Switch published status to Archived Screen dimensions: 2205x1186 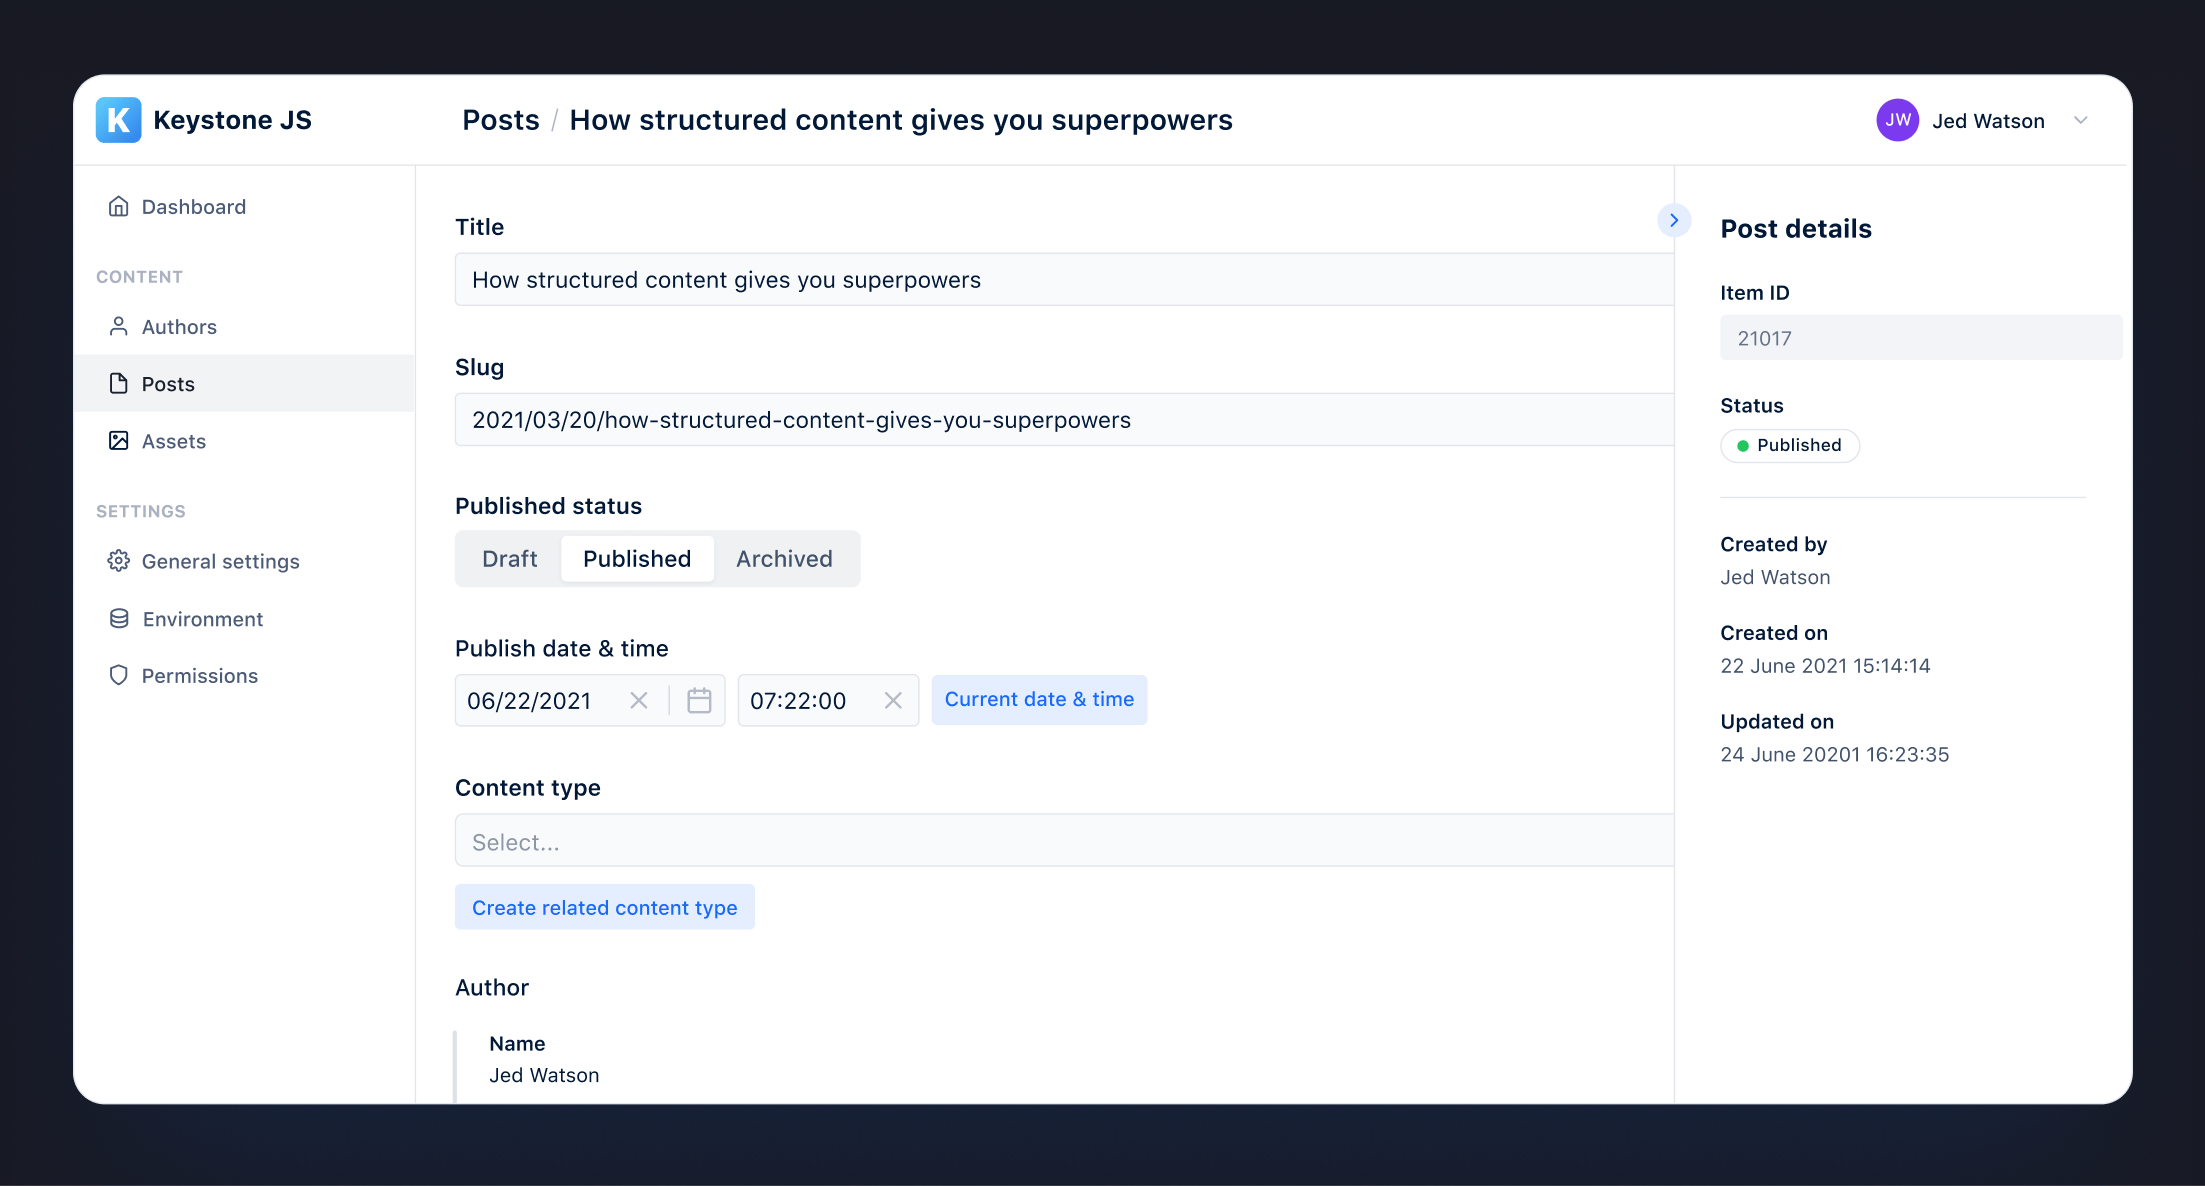coord(784,558)
